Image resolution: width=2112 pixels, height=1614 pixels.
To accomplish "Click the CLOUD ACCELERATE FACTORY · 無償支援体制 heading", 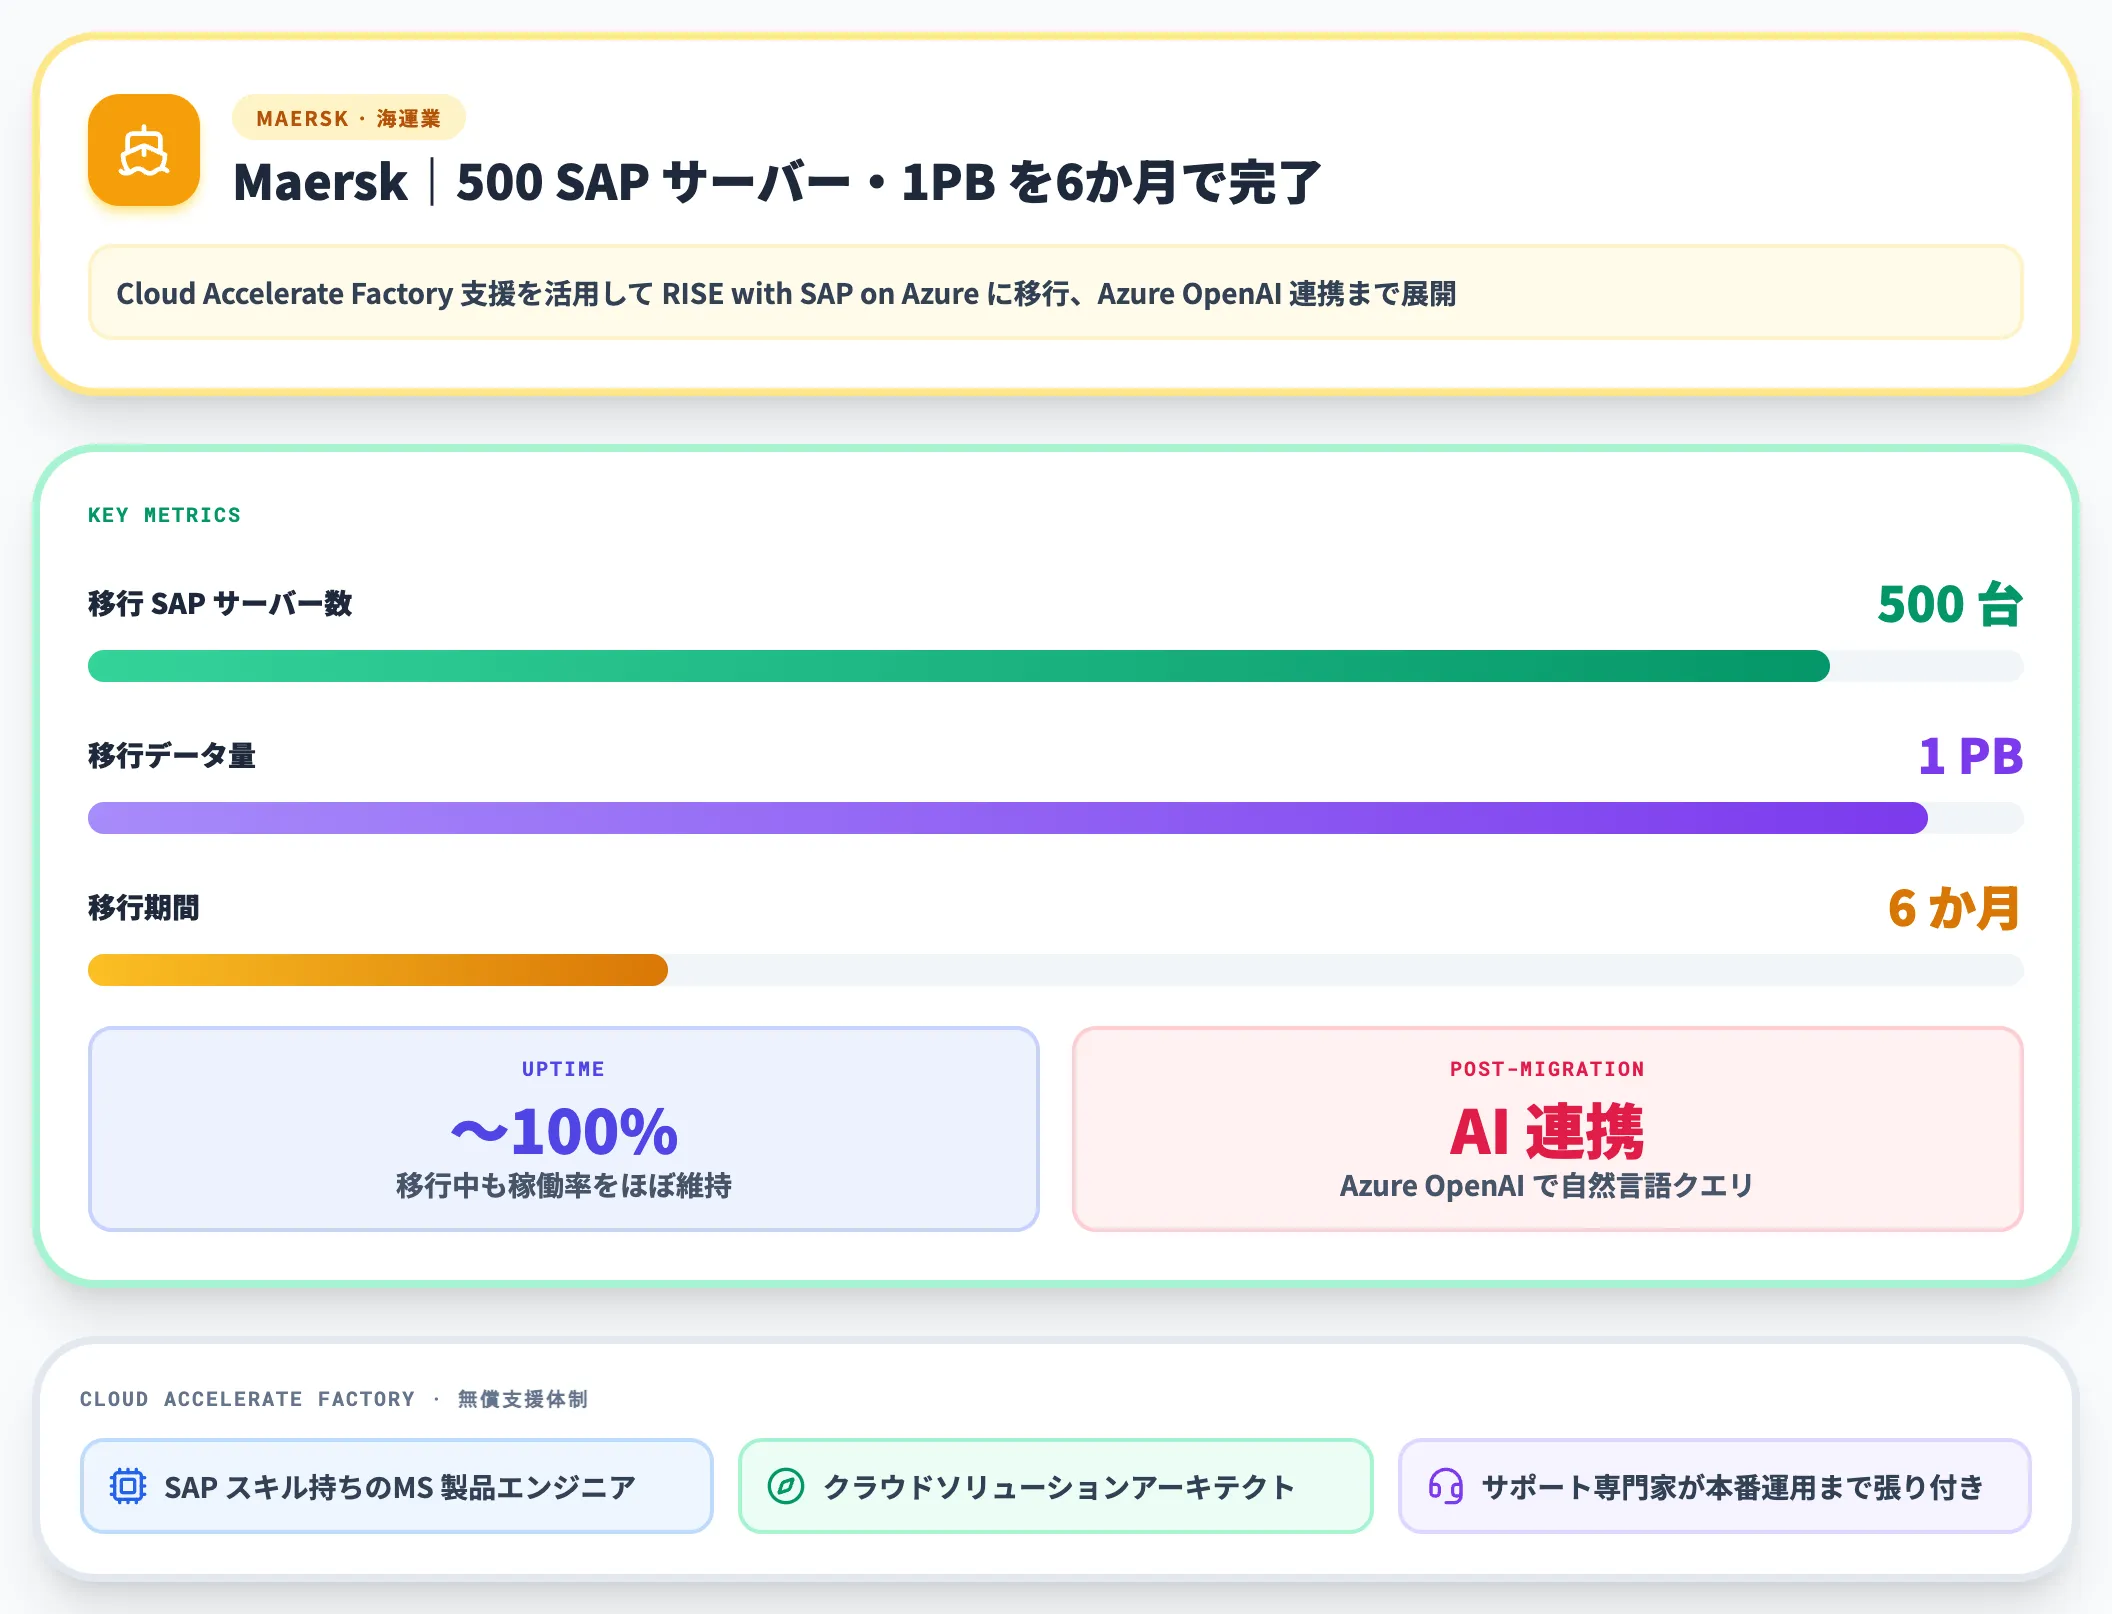I will 334,1399.
